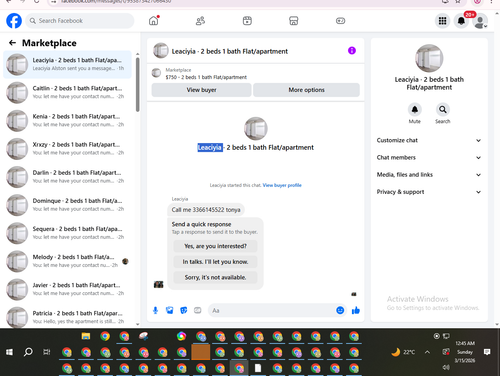Viewport: 500px width, 376px height.
Task: Open the Marketplace storefront icon
Action: pos(294,21)
